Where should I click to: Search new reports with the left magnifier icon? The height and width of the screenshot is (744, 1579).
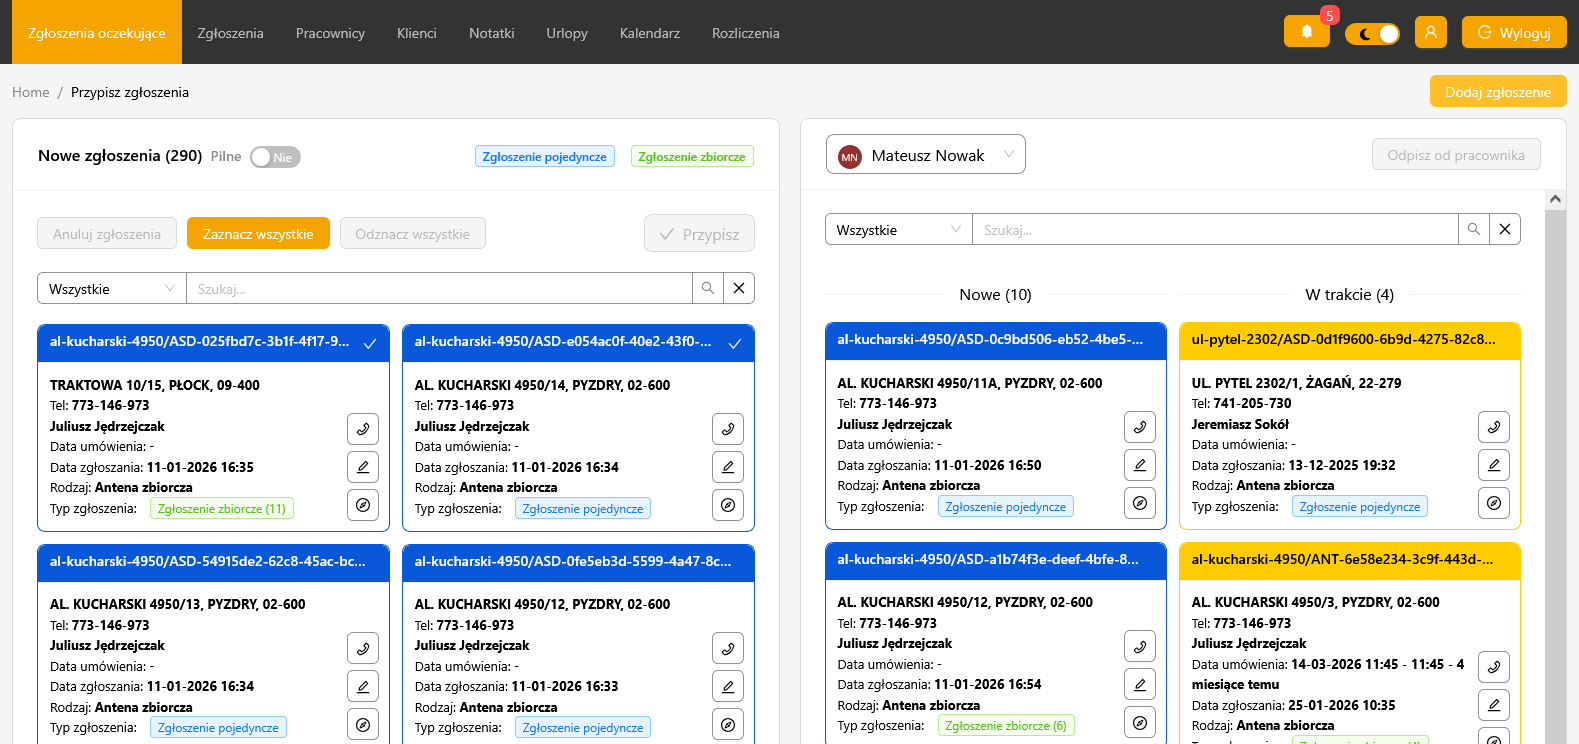[708, 288]
